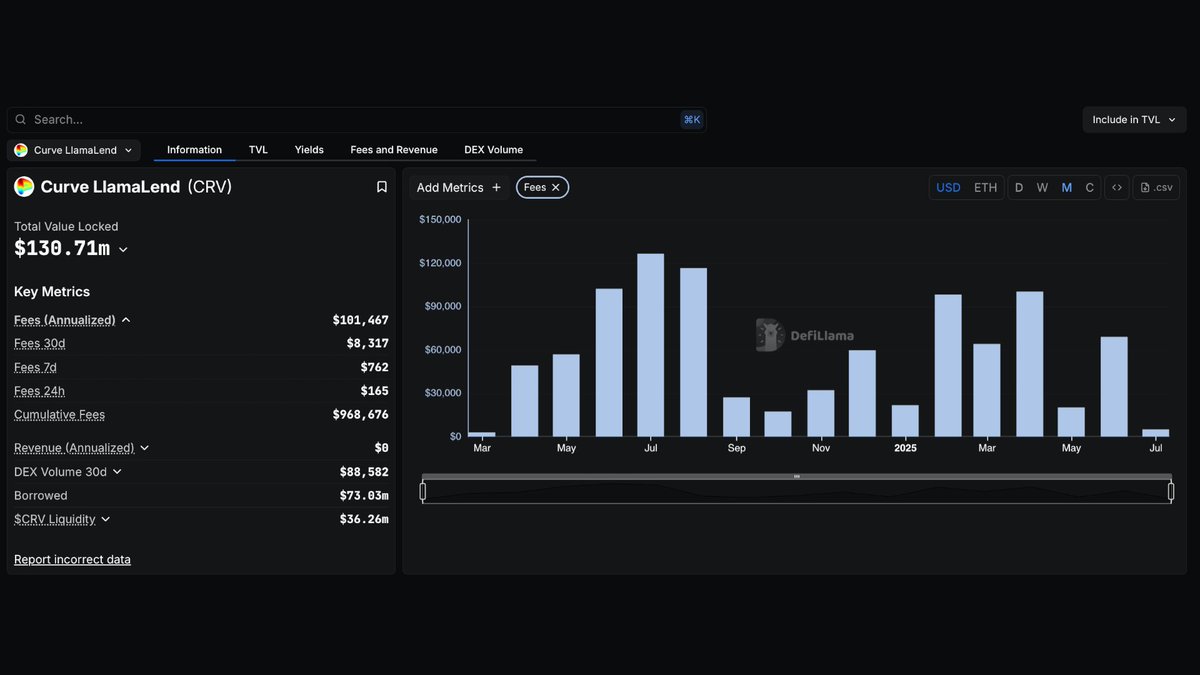Click the $73.03m Borrowed value
The image size is (1200, 675).
click(x=364, y=496)
